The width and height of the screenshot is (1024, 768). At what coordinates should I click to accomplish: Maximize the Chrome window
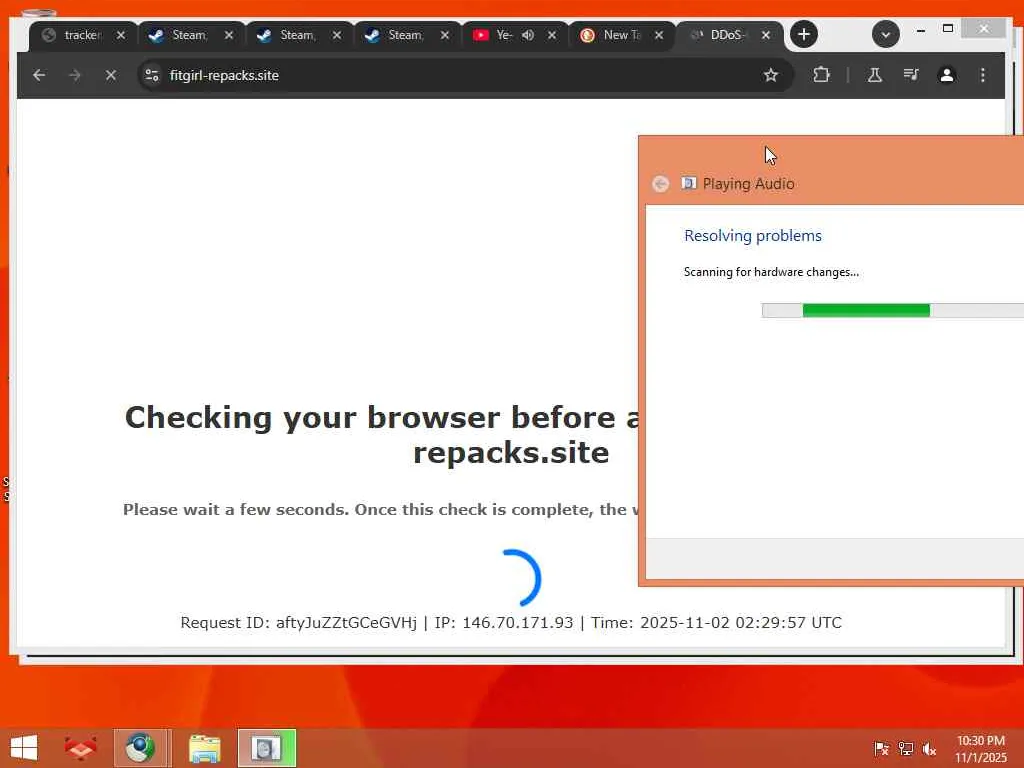(x=948, y=29)
